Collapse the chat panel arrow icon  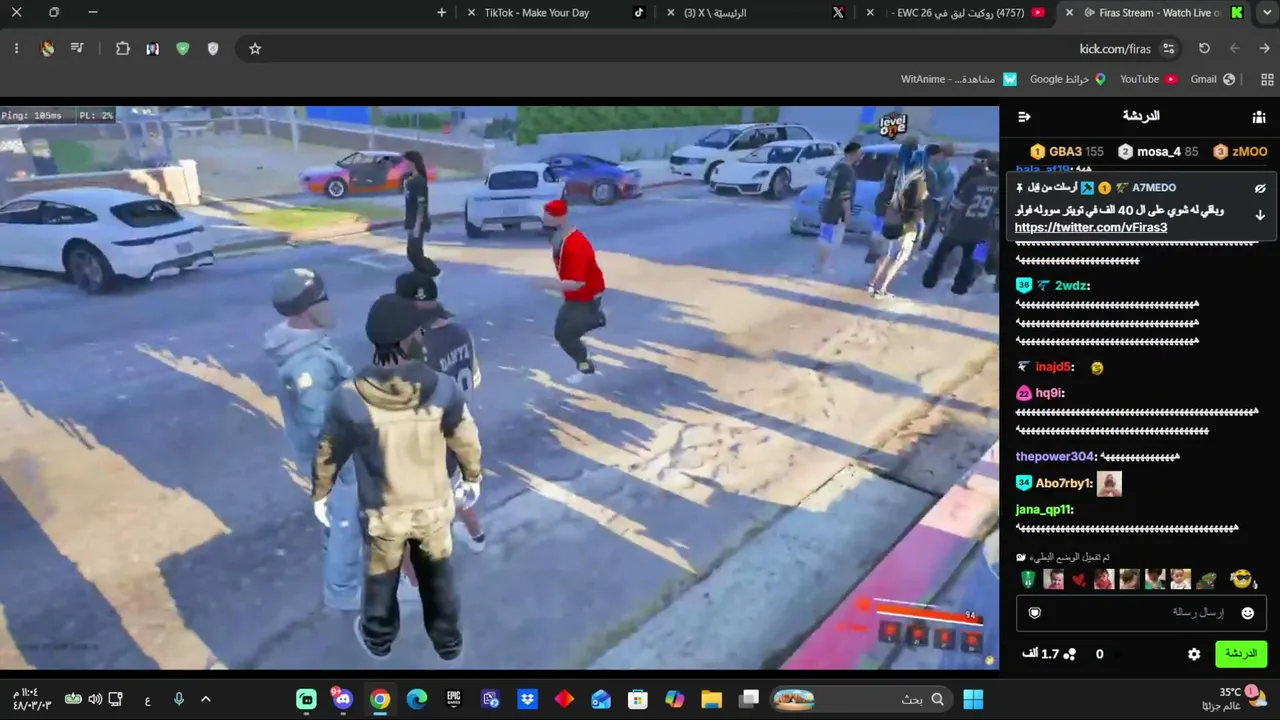pos(1024,117)
